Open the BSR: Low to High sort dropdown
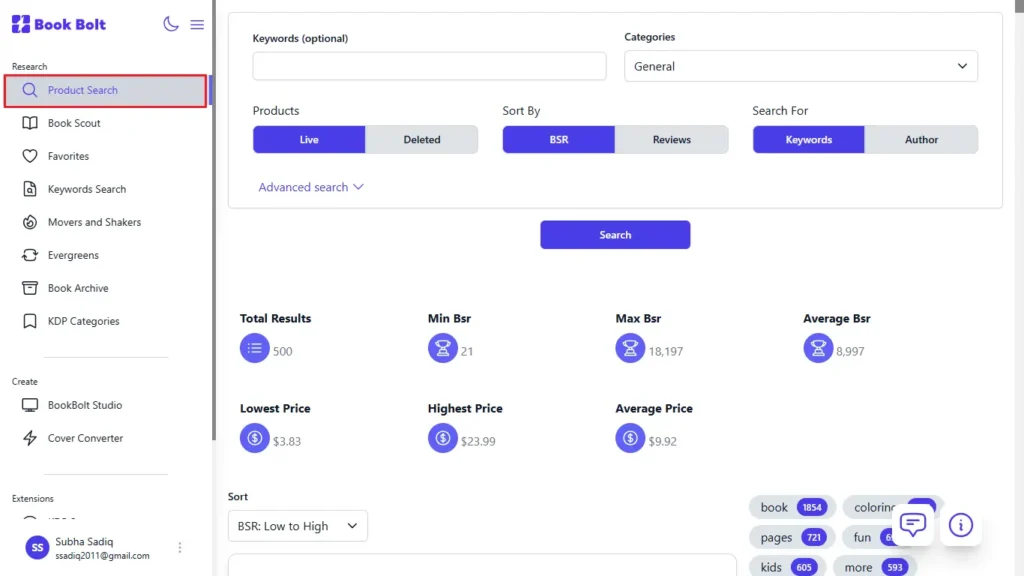This screenshot has width=1024, height=576. pos(297,526)
